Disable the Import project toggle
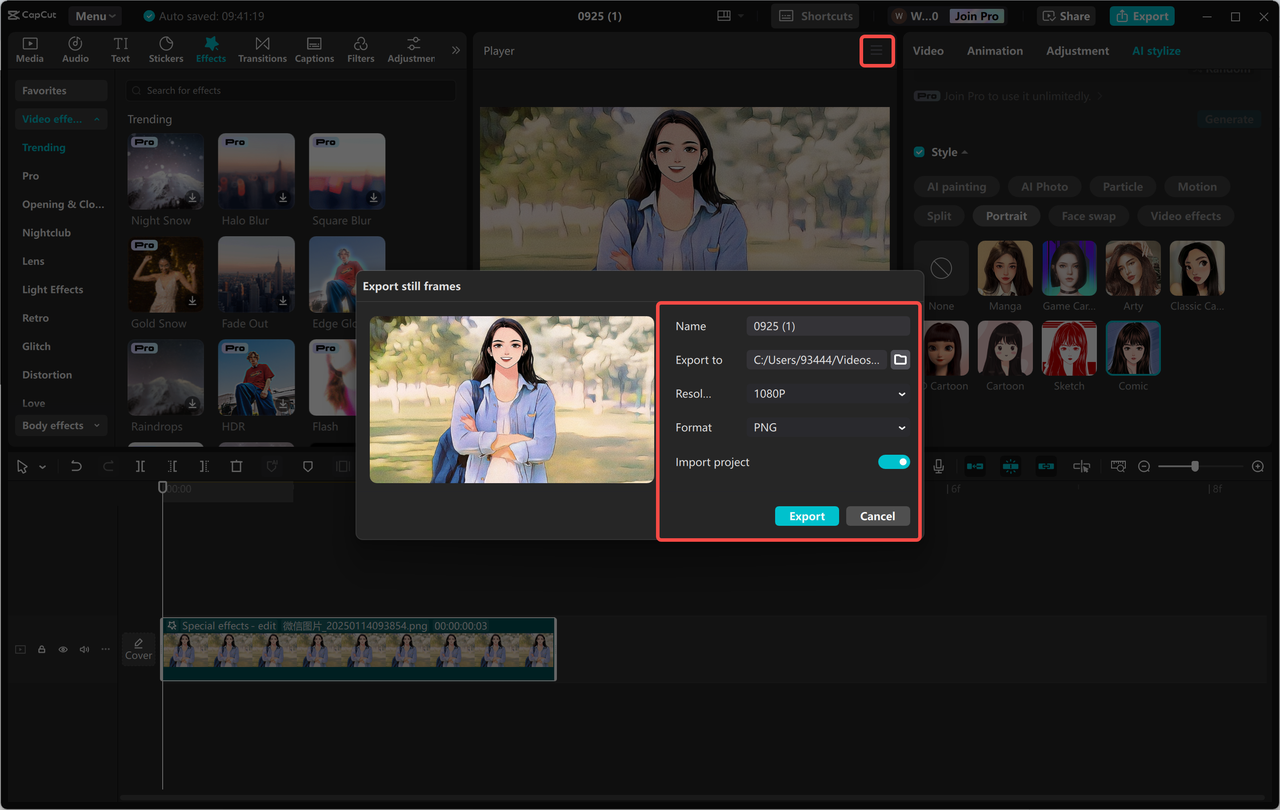Screen dimensions: 1280x810 (893, 462)
